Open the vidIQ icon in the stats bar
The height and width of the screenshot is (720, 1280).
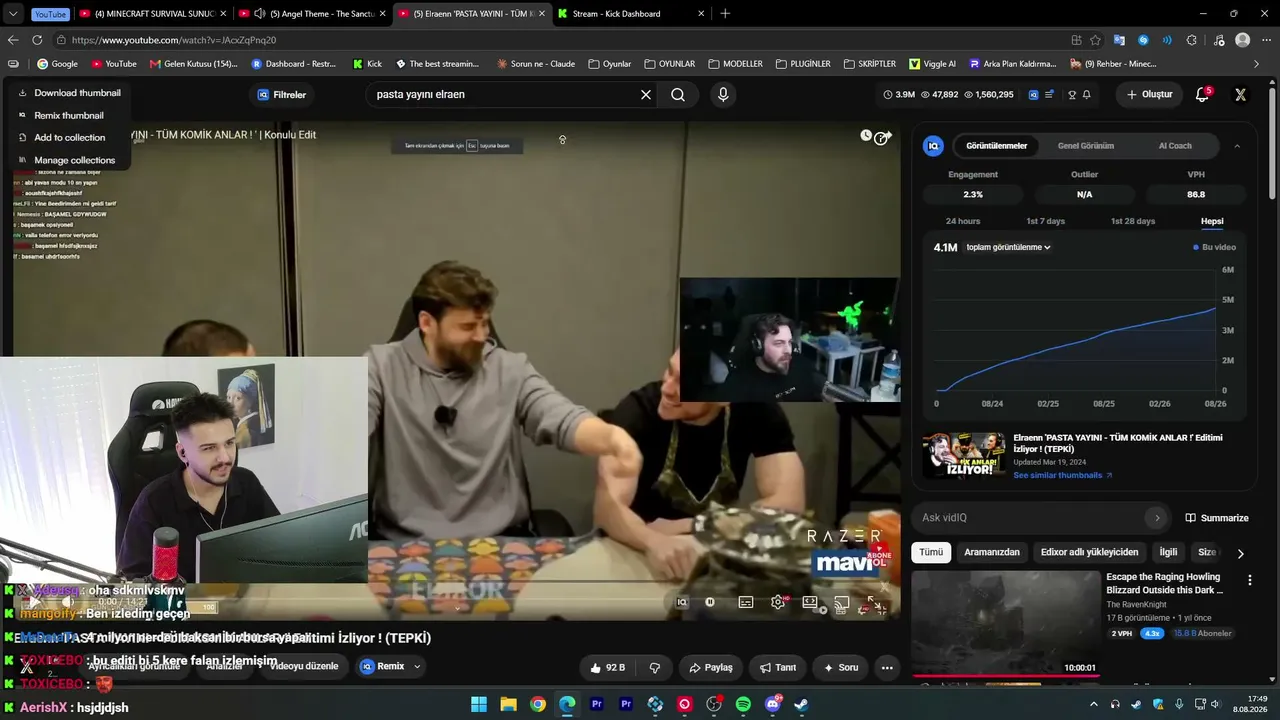1033,94
